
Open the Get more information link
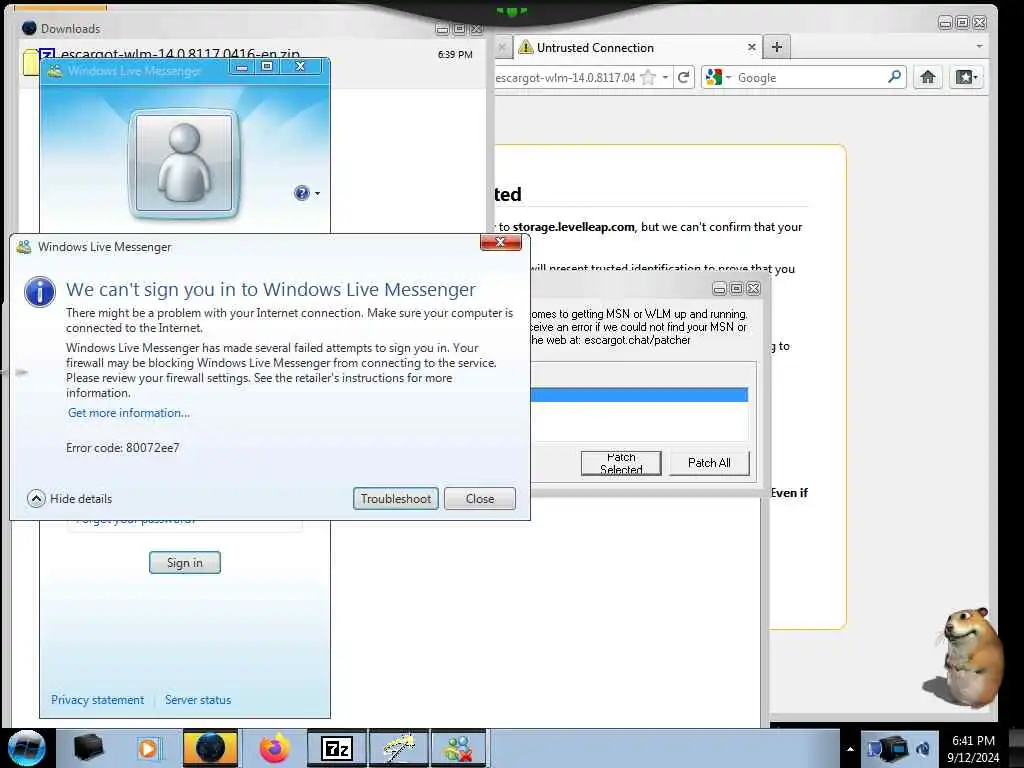(x=129, y=413)
